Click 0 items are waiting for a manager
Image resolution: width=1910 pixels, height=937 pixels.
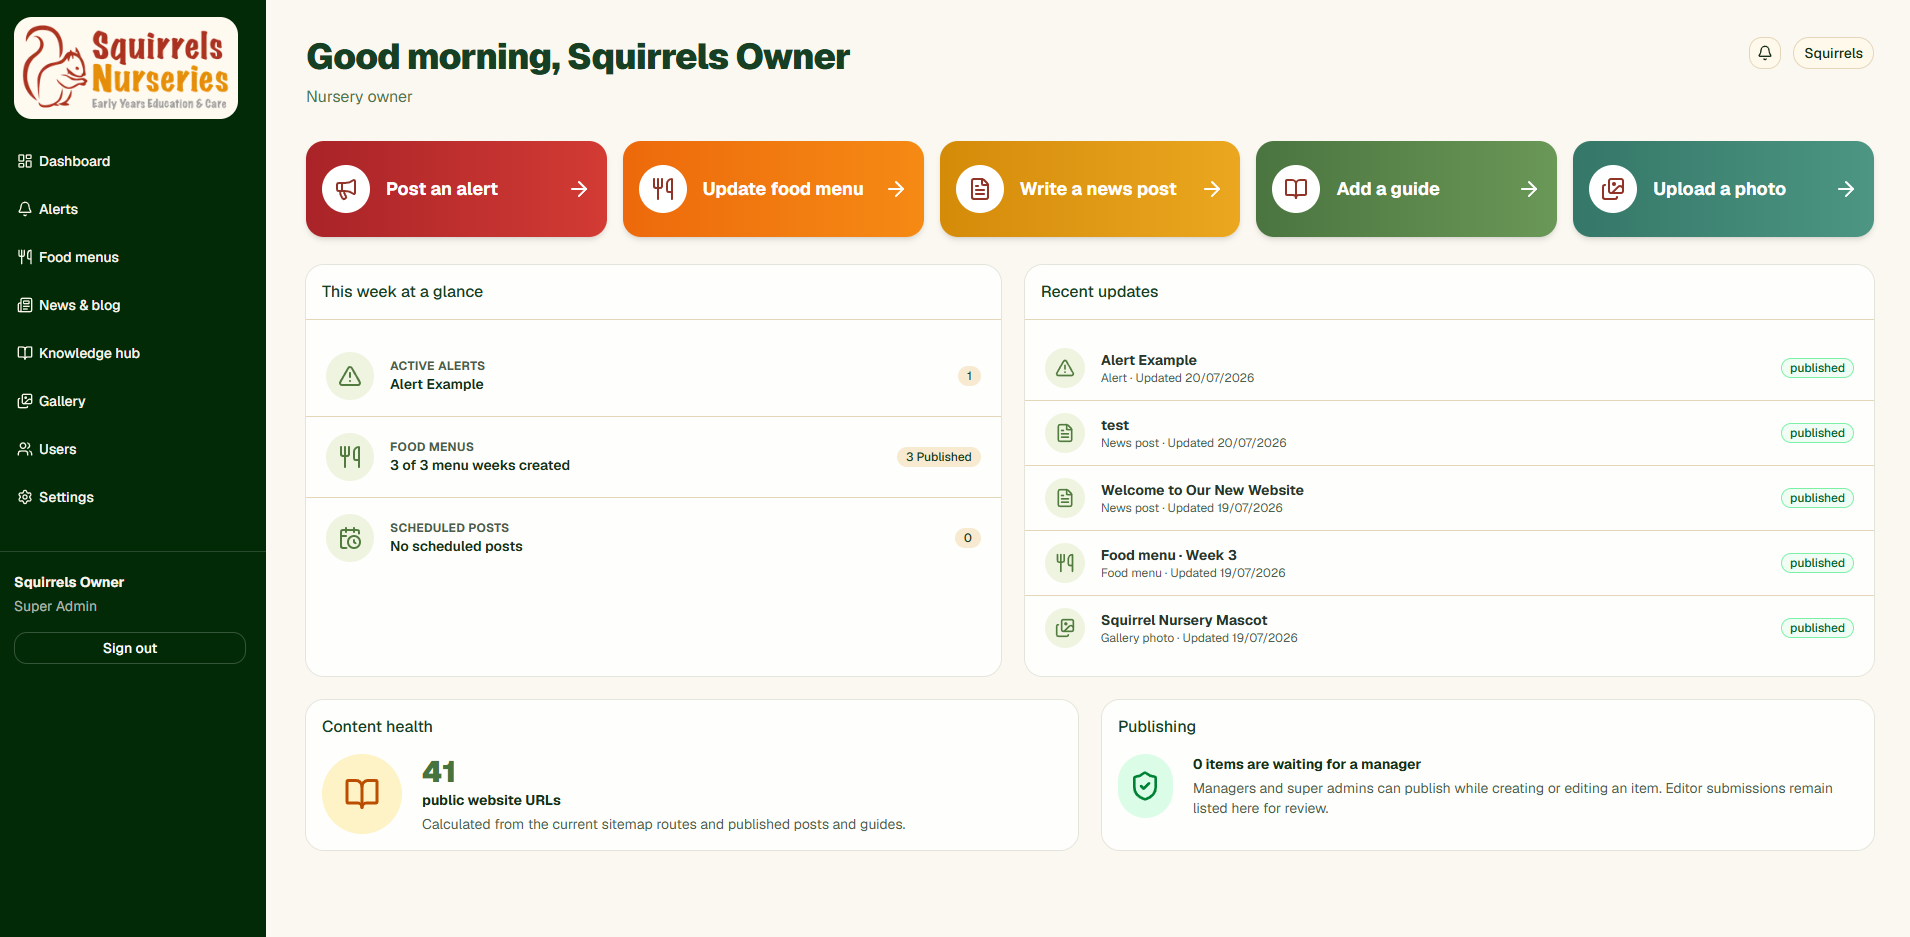click(1306, 764)
